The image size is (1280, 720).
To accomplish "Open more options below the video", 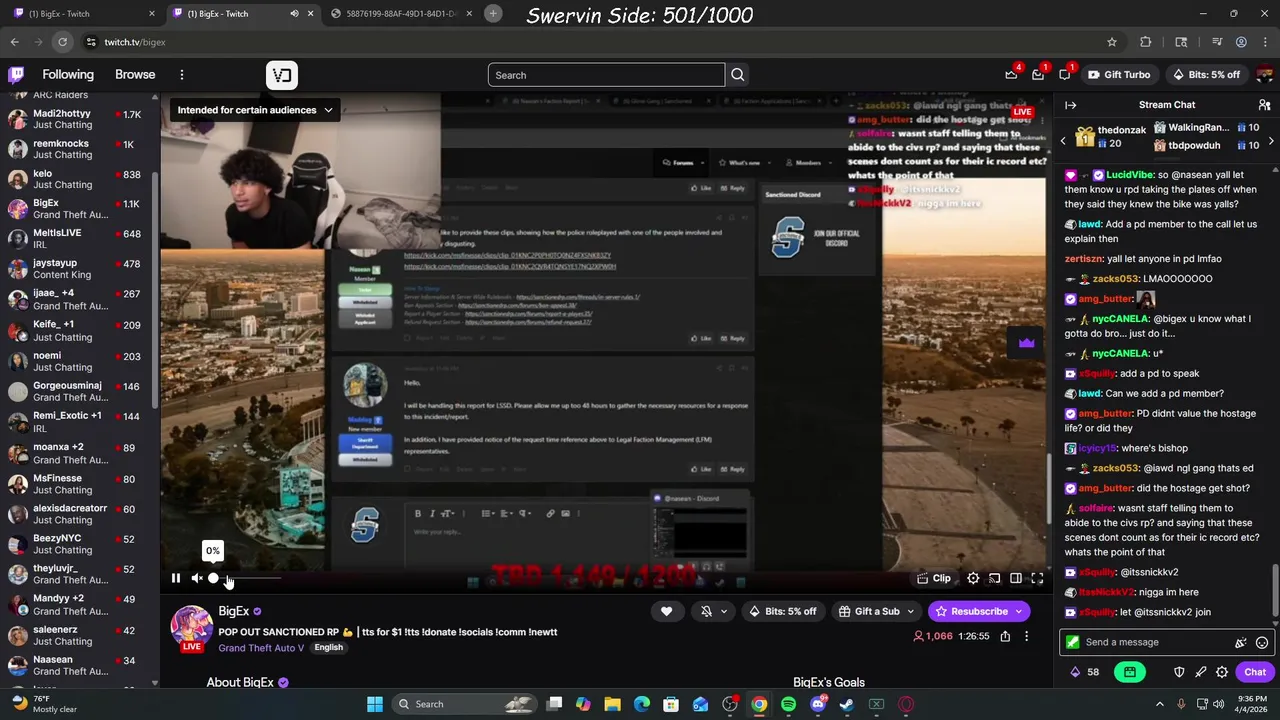I will point(1026,636).
